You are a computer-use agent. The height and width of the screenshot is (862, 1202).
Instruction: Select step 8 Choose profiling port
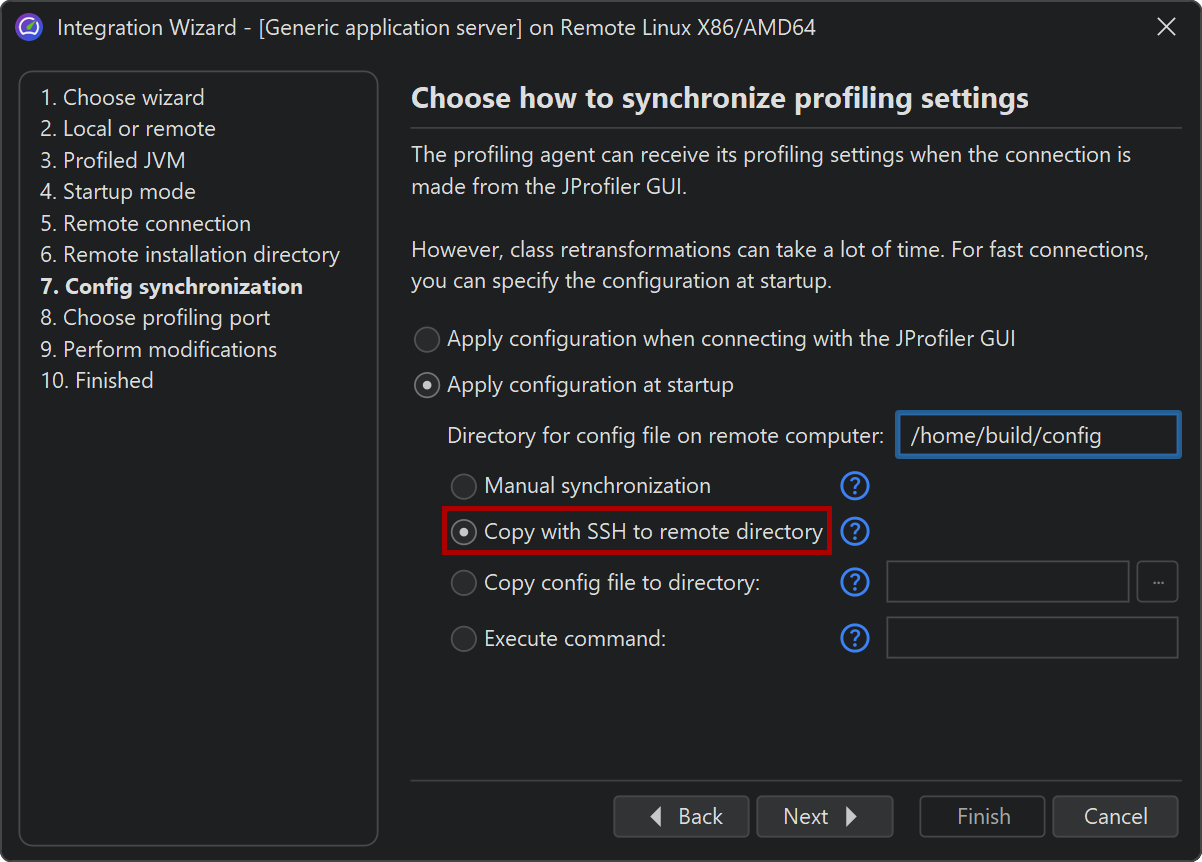click(155, 318)
